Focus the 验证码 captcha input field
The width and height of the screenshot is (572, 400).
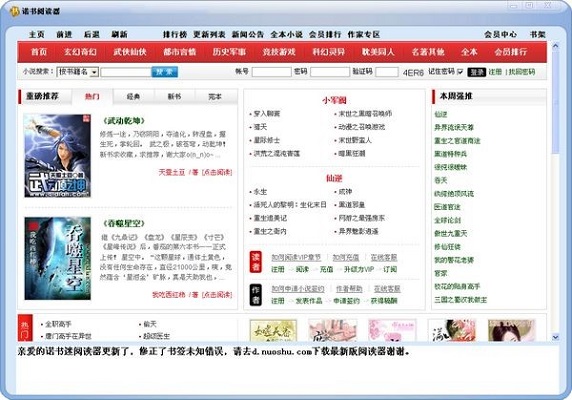tap(387, 72)
